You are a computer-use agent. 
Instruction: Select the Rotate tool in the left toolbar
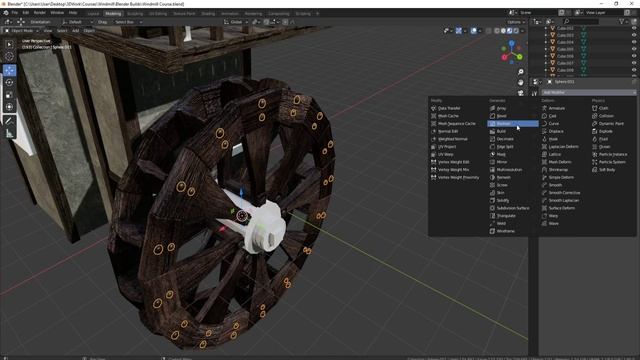coord(9,82)
